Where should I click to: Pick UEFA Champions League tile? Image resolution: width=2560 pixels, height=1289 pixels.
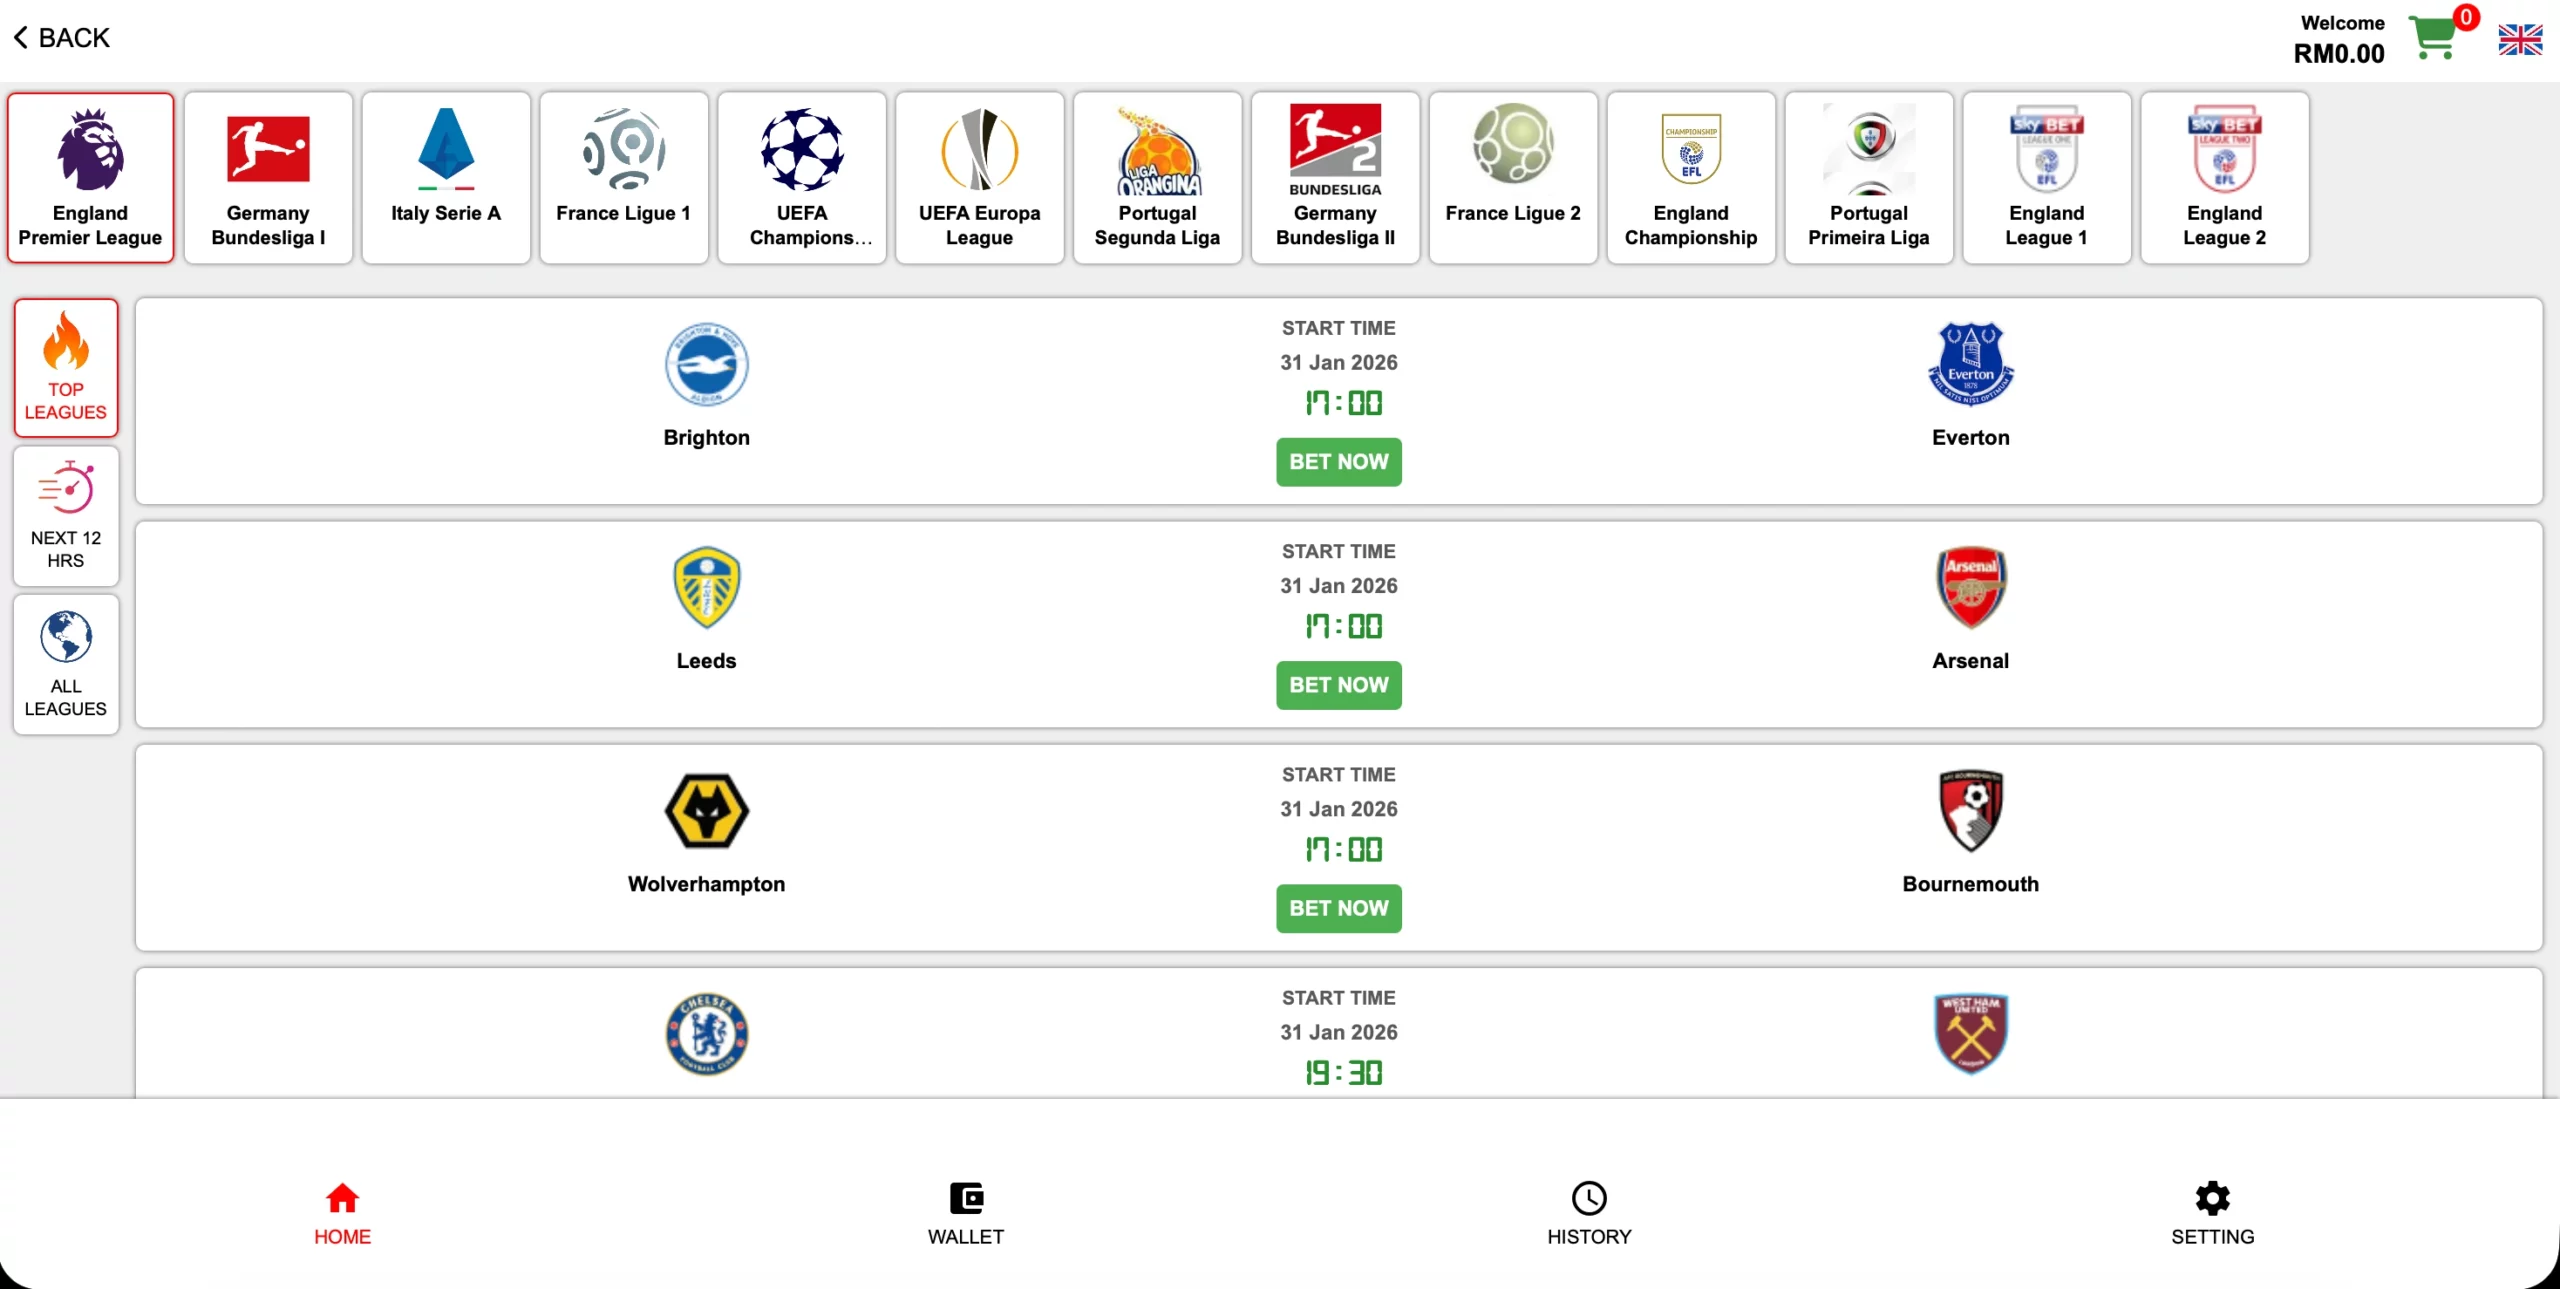click(x=802, y=178)
